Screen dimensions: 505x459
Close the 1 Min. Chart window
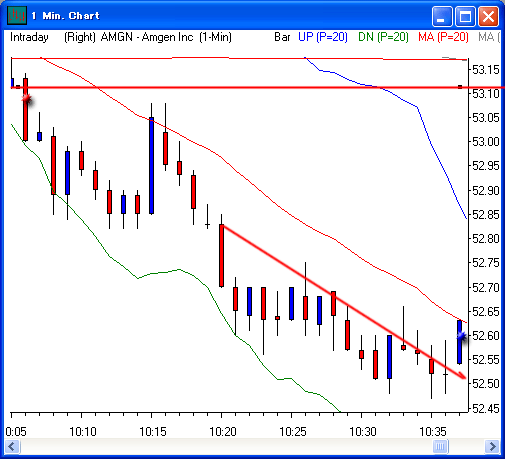[488, 16]
